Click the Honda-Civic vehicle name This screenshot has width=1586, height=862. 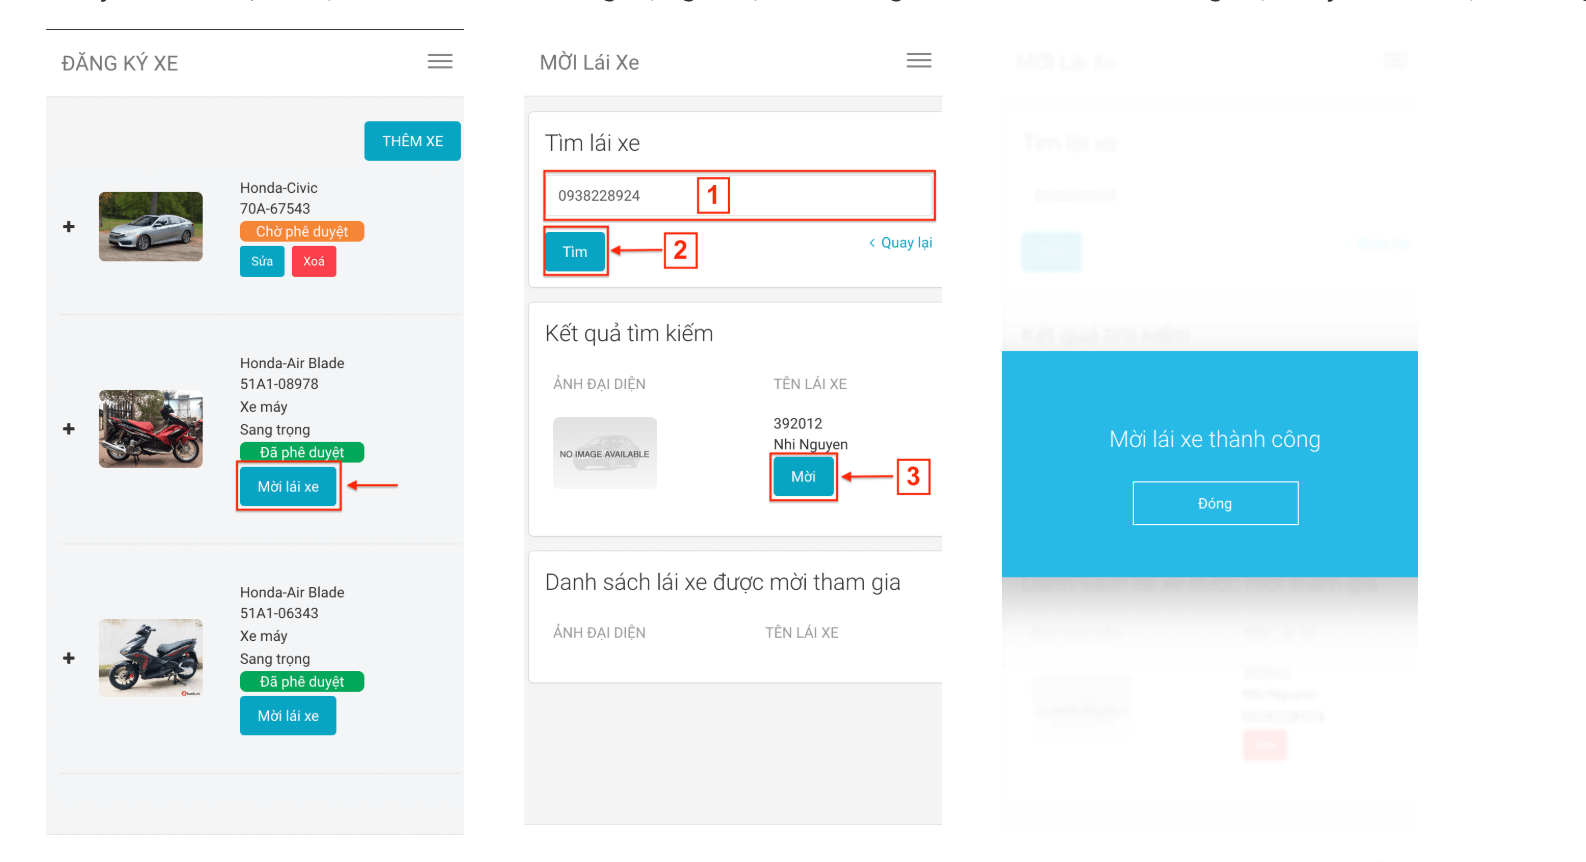coord(279,188)
